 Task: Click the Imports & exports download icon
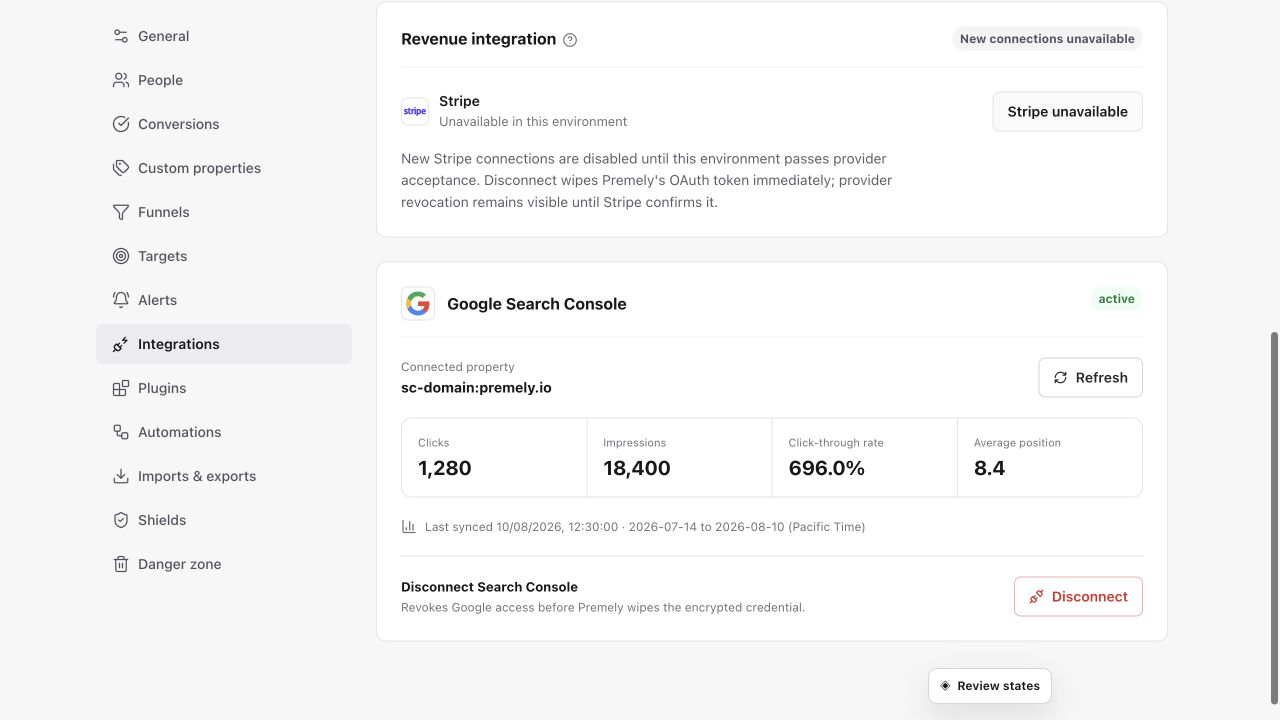point(121,476)
